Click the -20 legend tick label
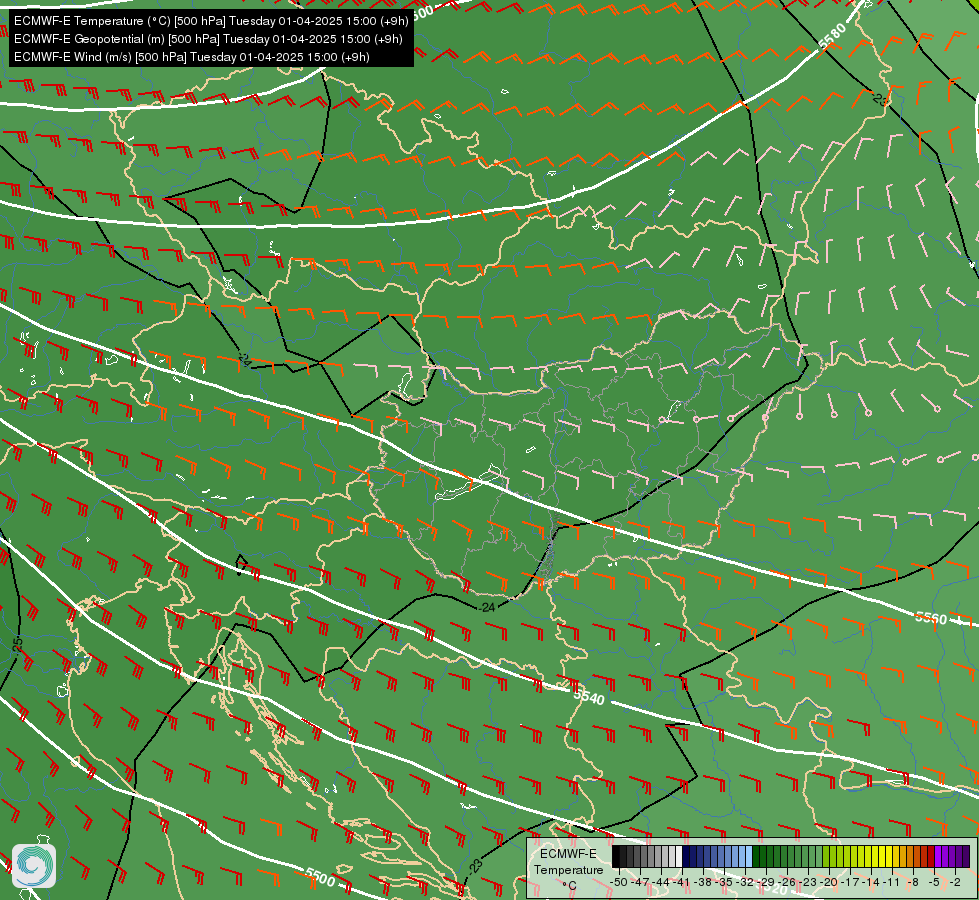Image resolution: width=979 pixels, height=900 pixels. 829,882
